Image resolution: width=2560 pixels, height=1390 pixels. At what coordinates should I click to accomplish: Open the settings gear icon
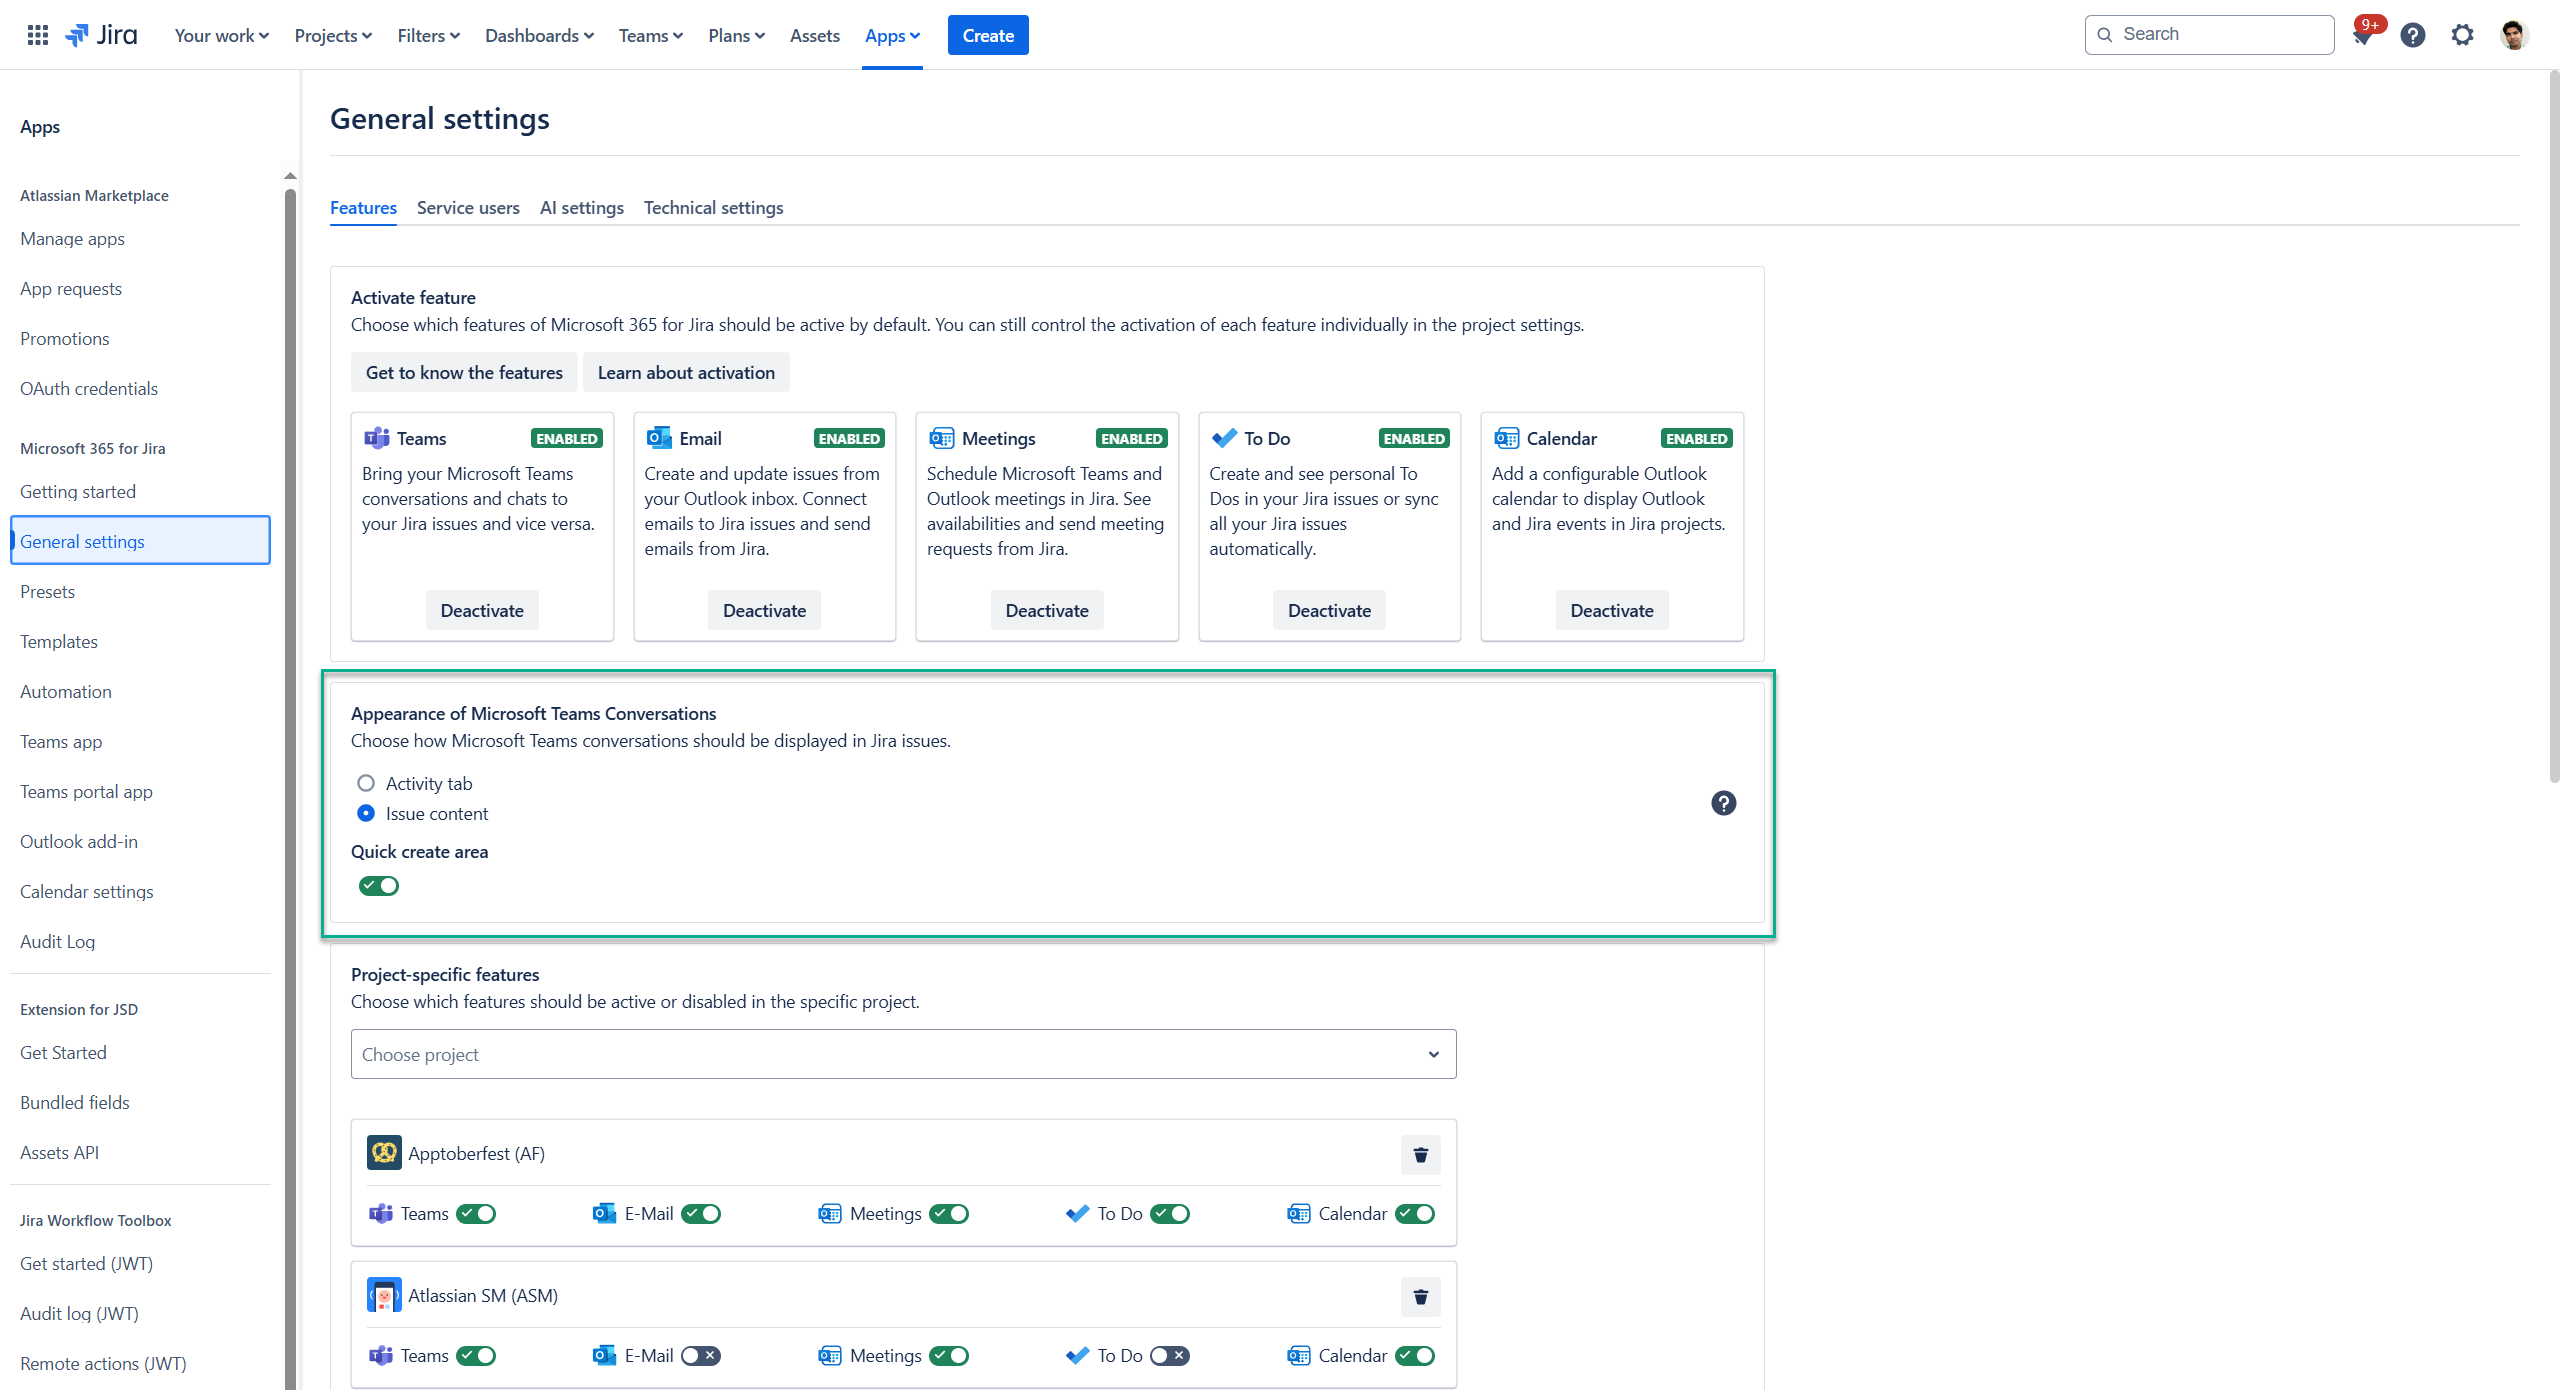pos(2462,35)
